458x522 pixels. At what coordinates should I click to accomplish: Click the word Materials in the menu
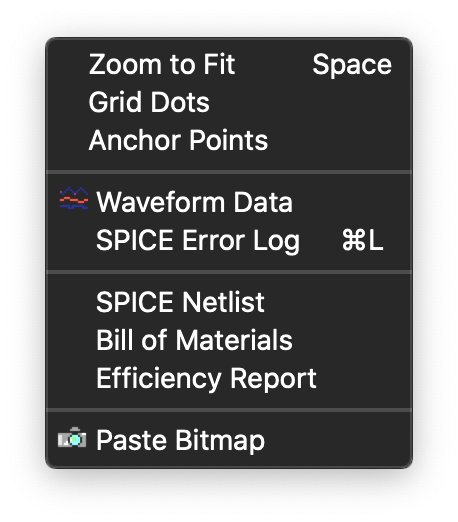tap(234, 340)
